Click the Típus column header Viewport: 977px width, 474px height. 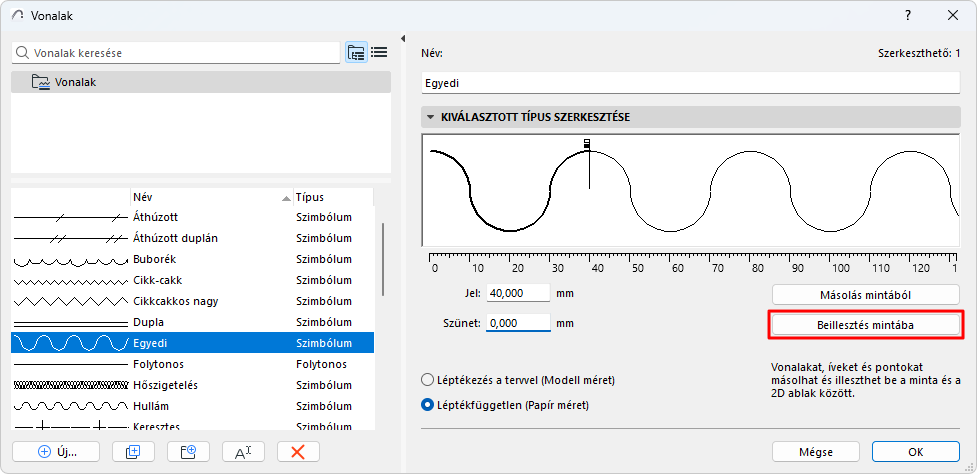tap(333, 197)
